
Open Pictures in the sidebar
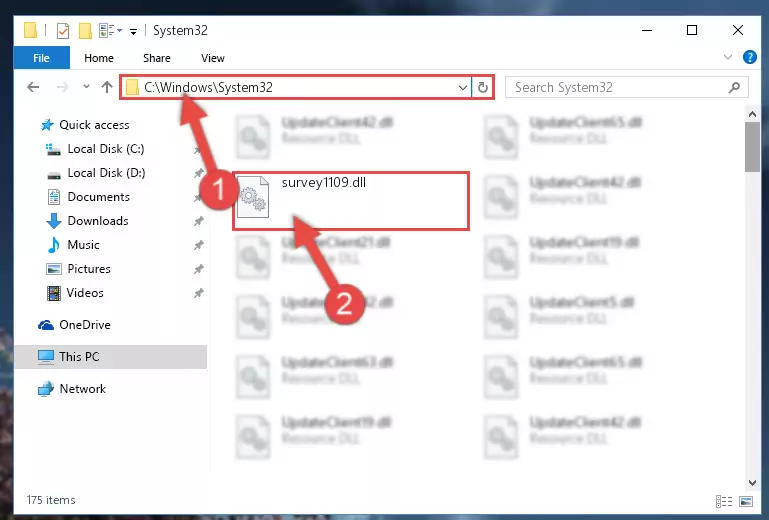(x=89, y=269)
